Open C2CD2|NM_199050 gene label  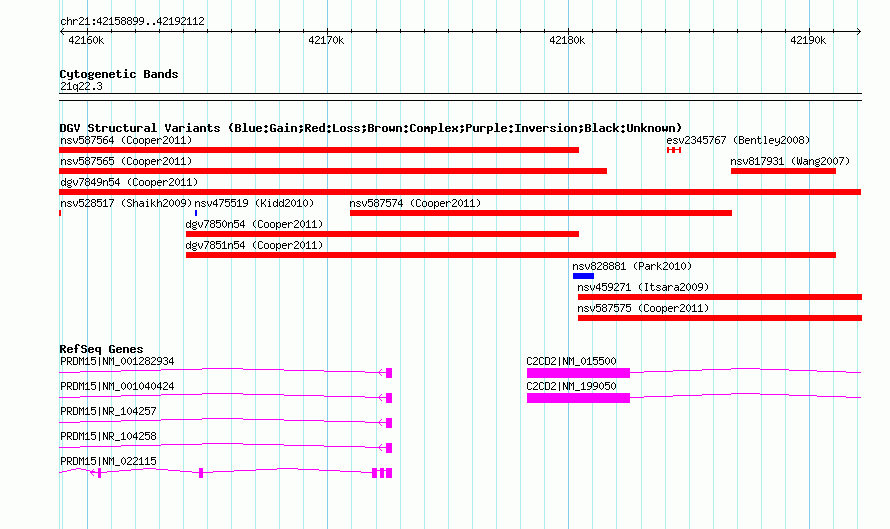(571, 386)
